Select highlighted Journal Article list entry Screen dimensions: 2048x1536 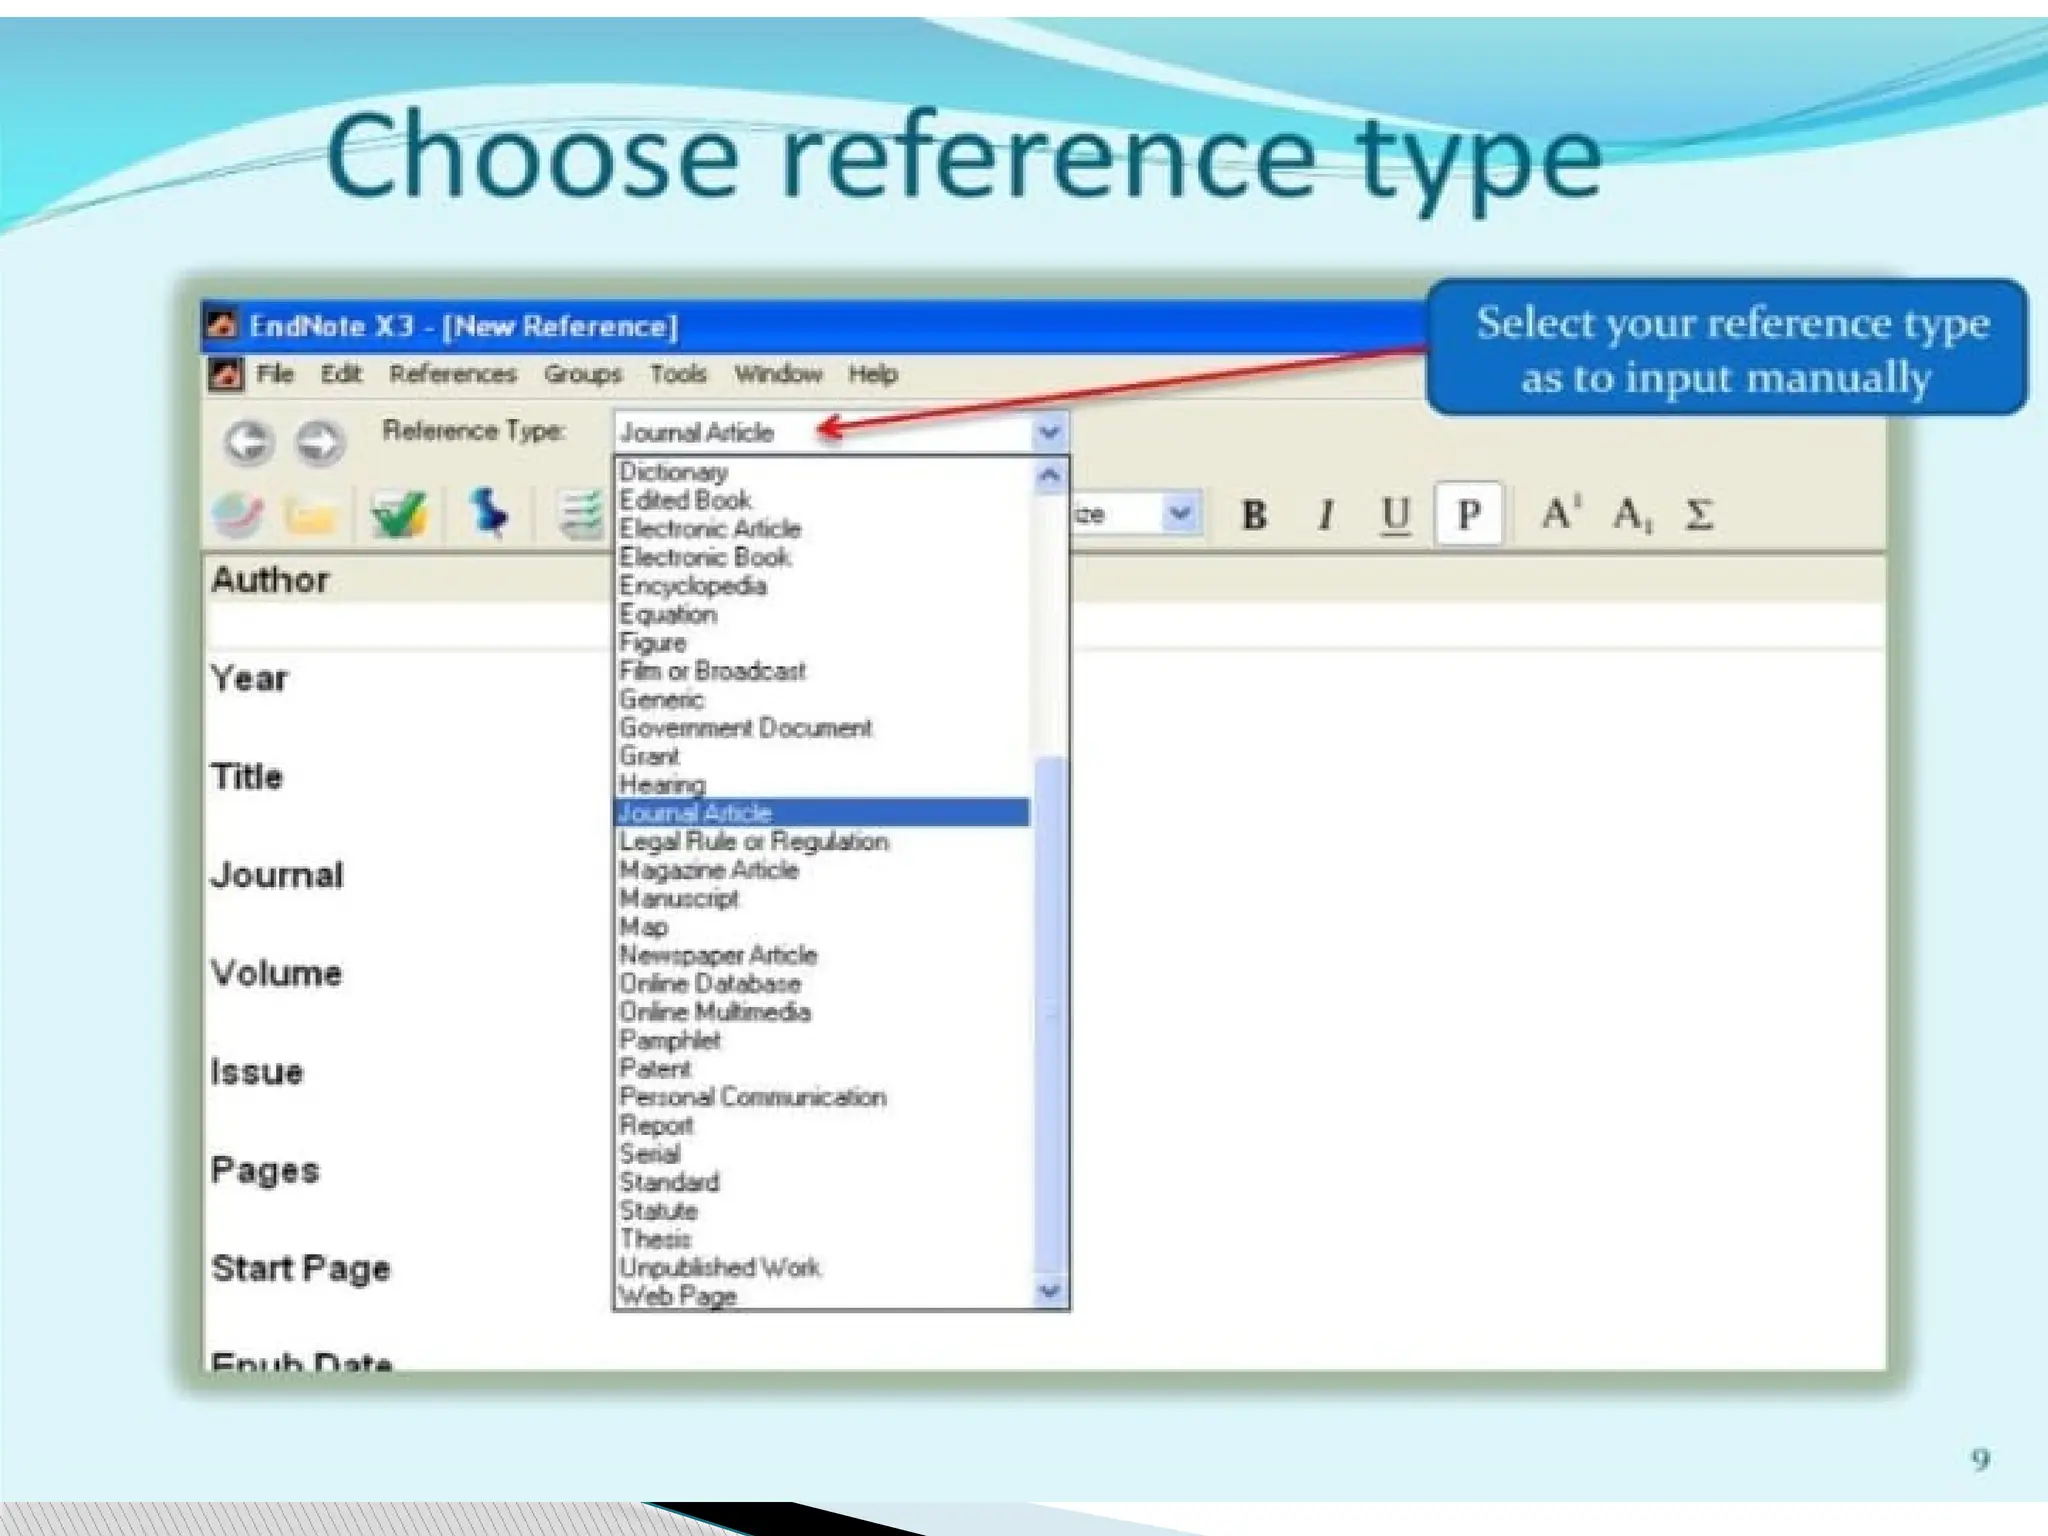click(822, 812)
